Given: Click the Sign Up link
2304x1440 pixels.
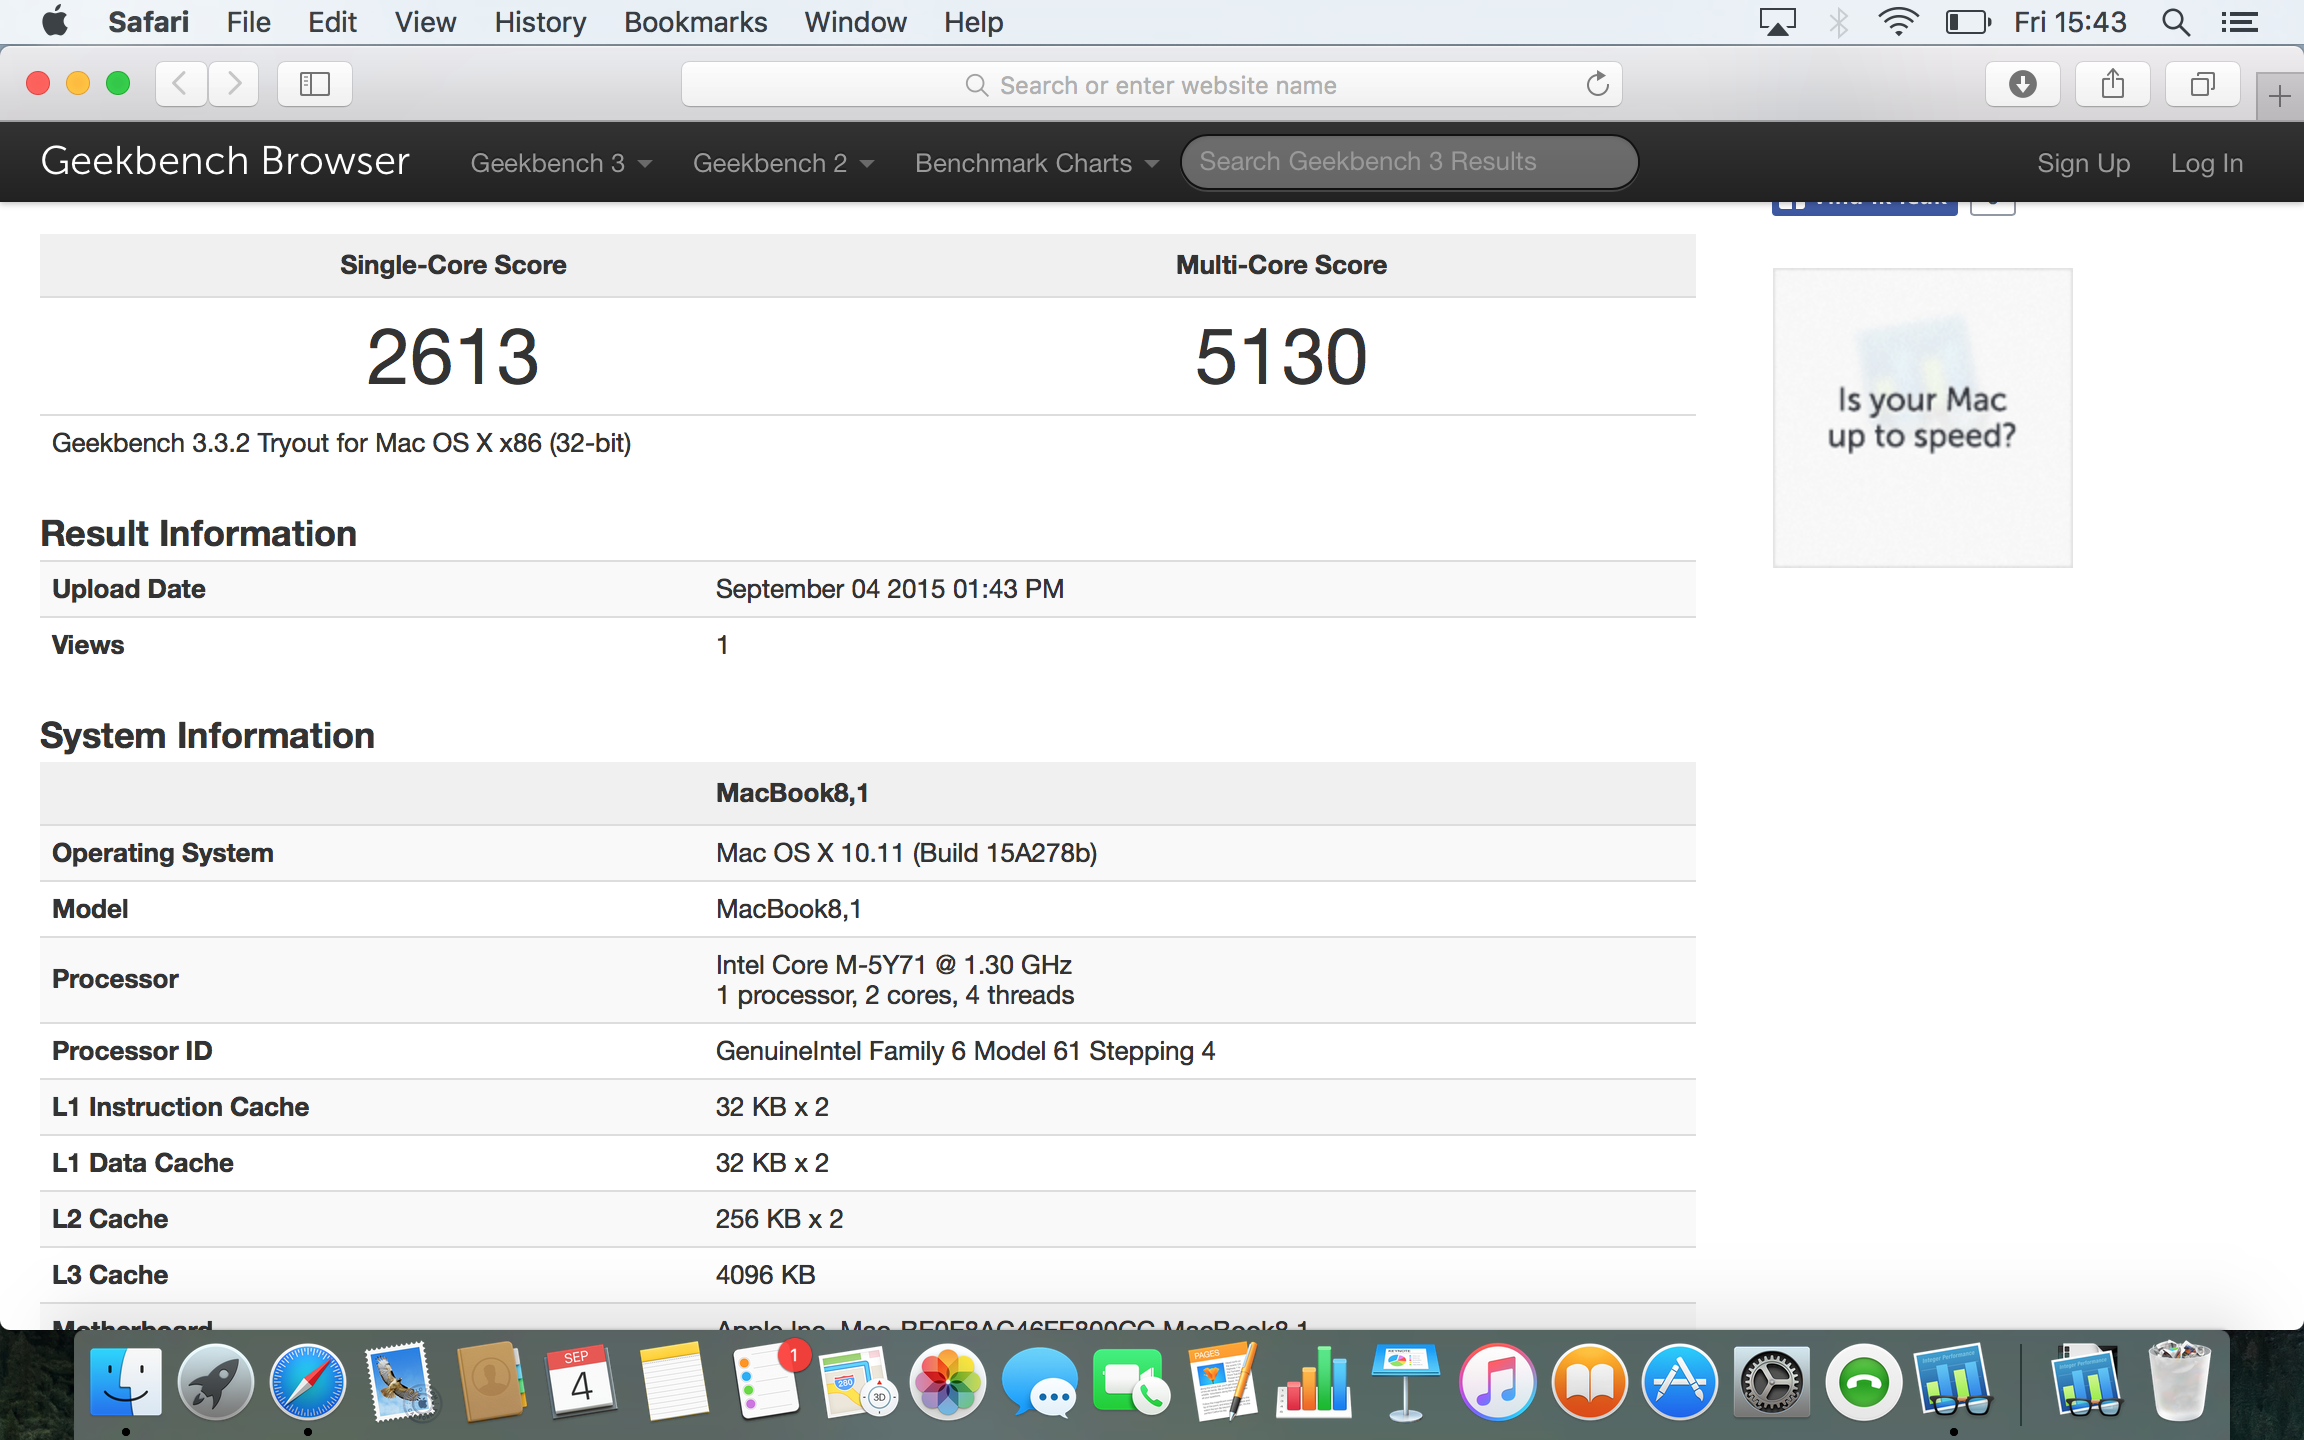Looking at the screenshot, I should coord(2083,162).
